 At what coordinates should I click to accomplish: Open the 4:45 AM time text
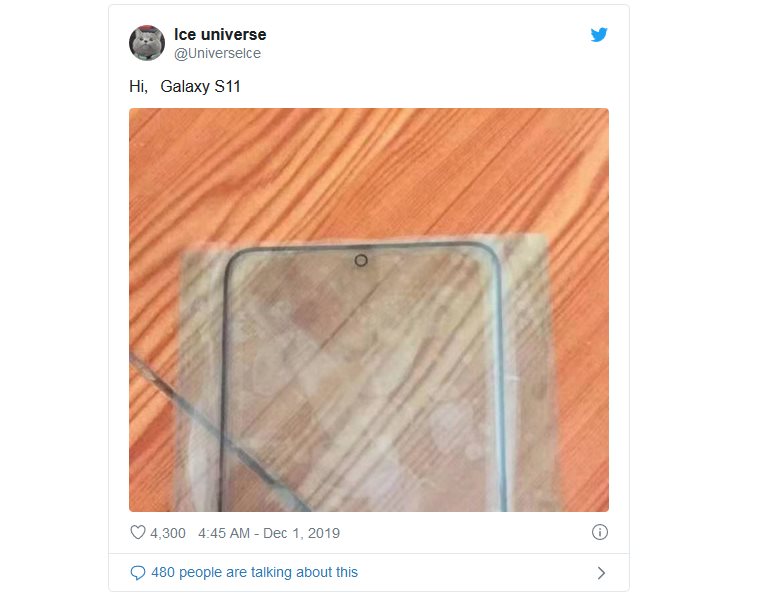[224, 533]
